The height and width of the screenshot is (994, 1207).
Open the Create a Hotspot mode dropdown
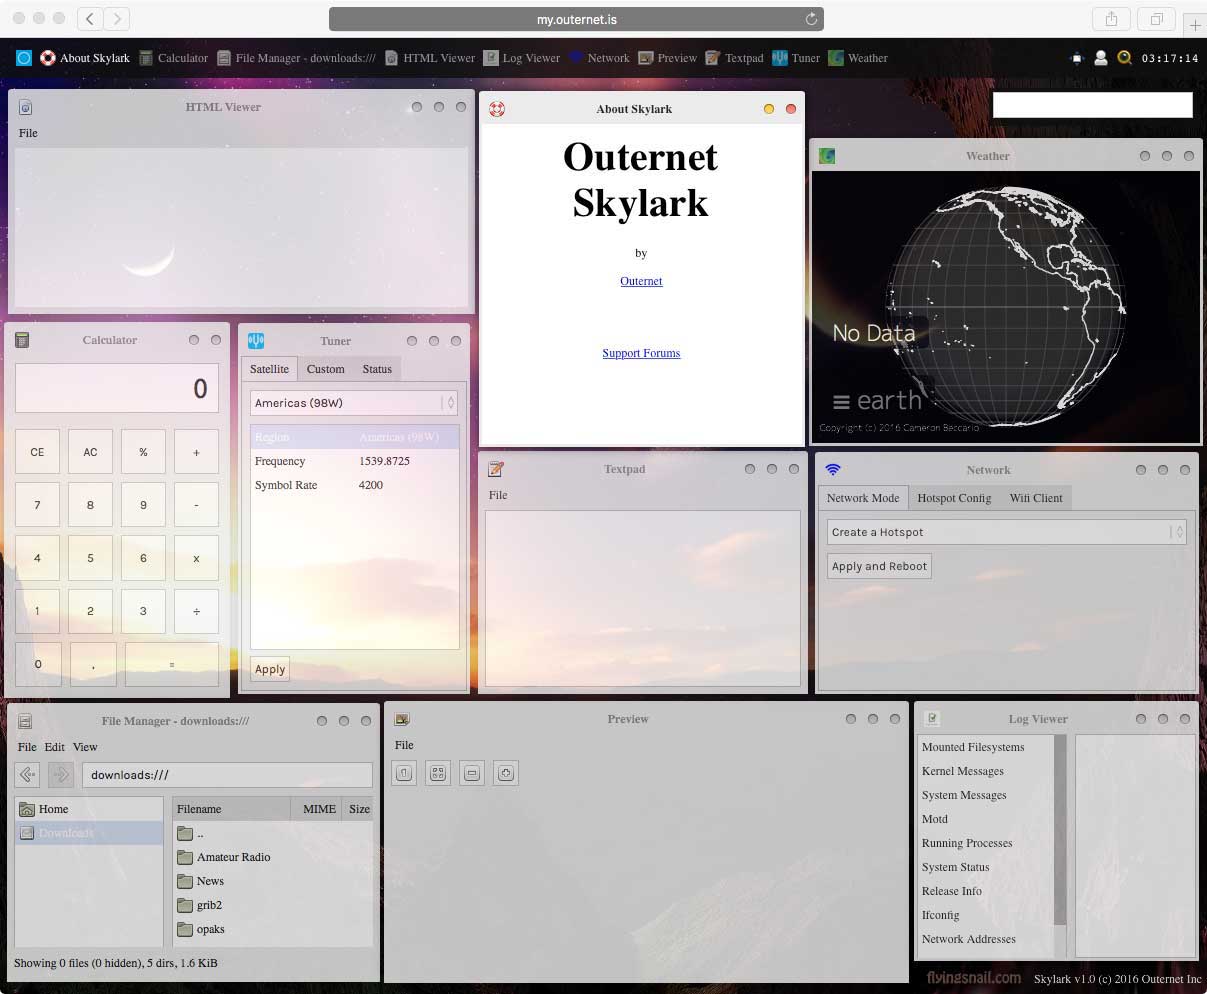coord(1007,532)
